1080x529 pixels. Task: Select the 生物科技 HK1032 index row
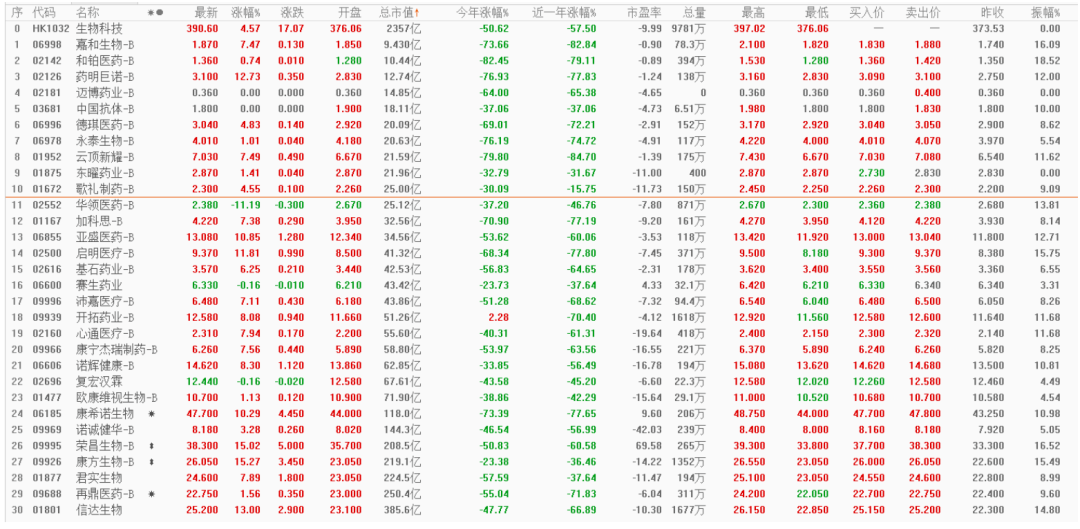540,28
